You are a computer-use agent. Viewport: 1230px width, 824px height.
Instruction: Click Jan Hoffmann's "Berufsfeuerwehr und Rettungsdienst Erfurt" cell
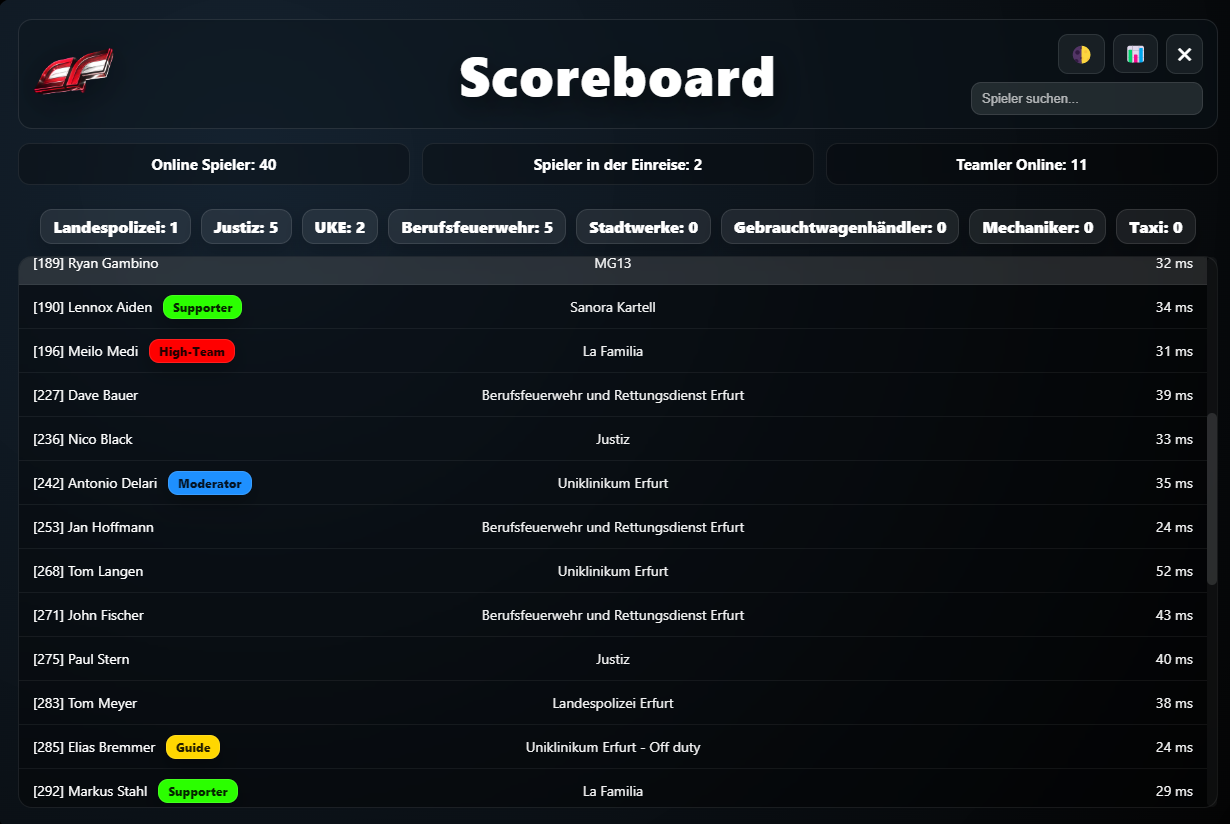pos(613,527)
